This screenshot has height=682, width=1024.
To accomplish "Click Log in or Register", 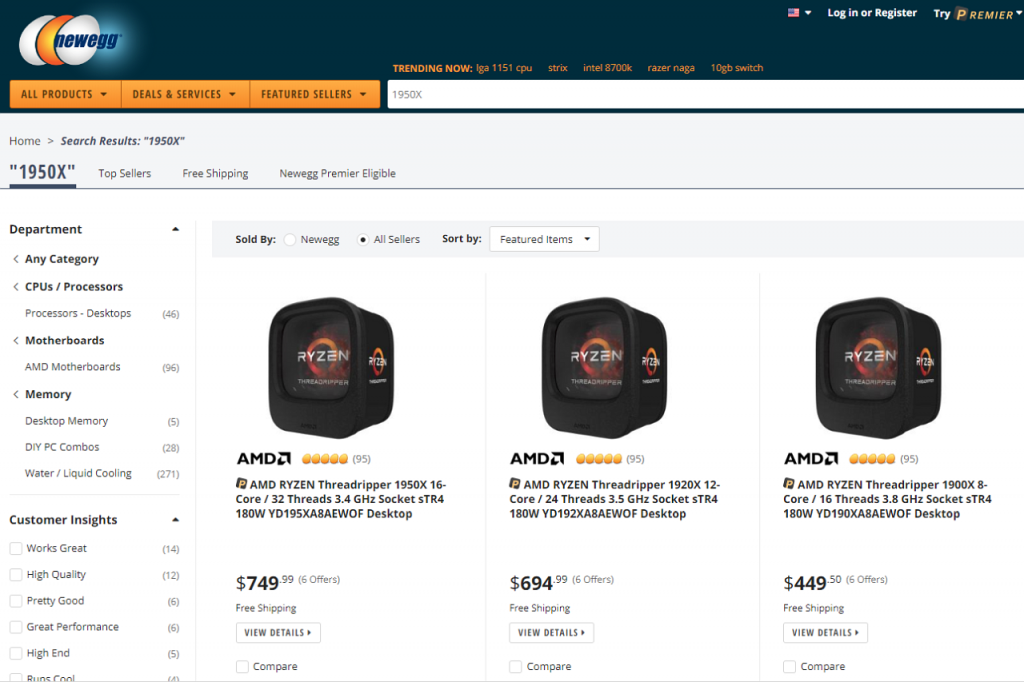I will pyautogui.click(x=872, y=12).
